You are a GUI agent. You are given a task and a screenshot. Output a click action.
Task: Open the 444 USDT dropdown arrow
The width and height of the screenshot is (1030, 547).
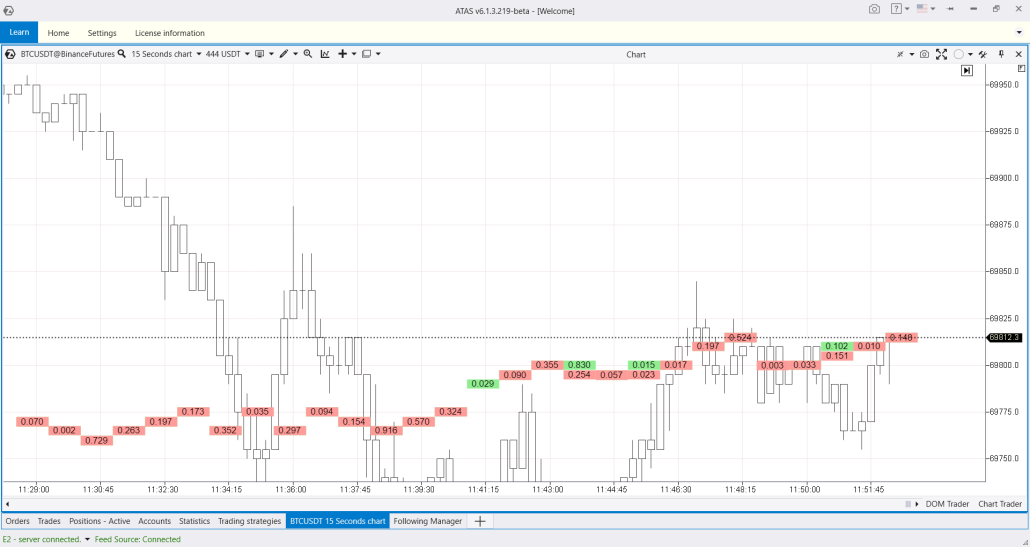click(247, 54)
